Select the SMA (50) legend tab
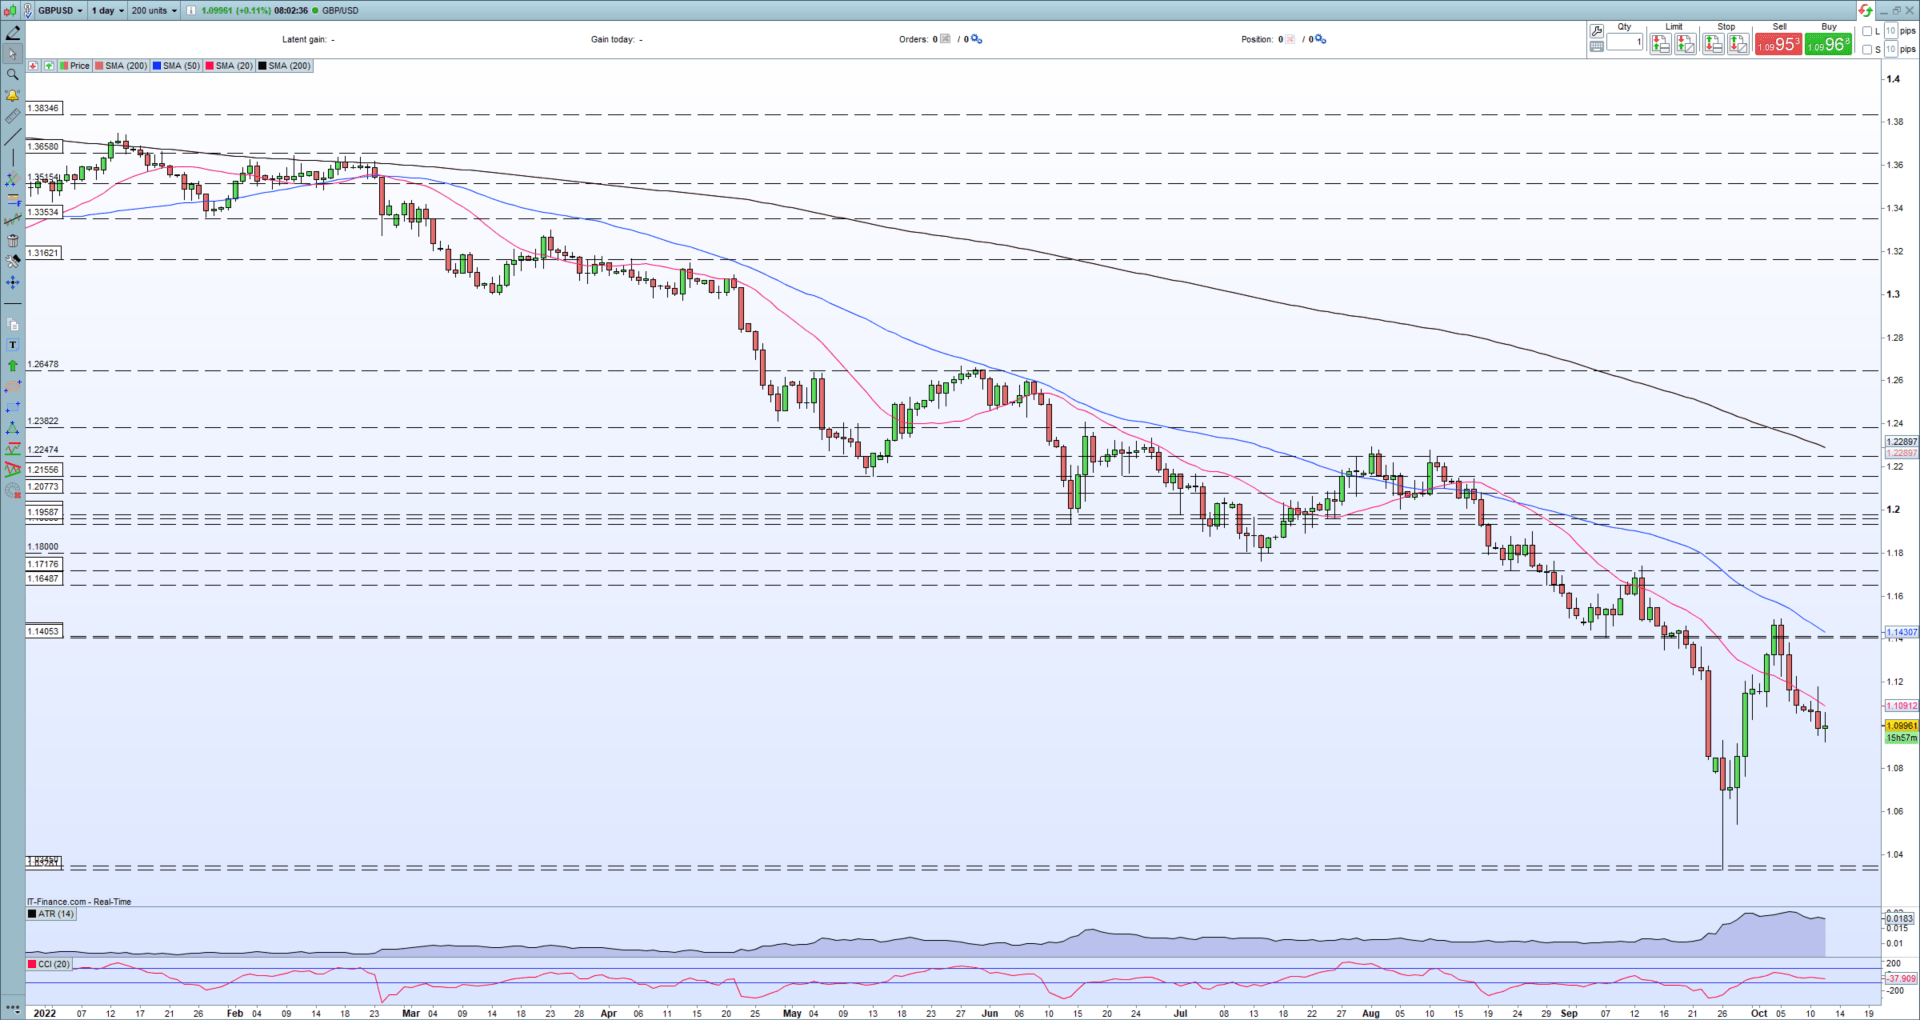The image size is (1920, 1020). [x=177, y=66]
